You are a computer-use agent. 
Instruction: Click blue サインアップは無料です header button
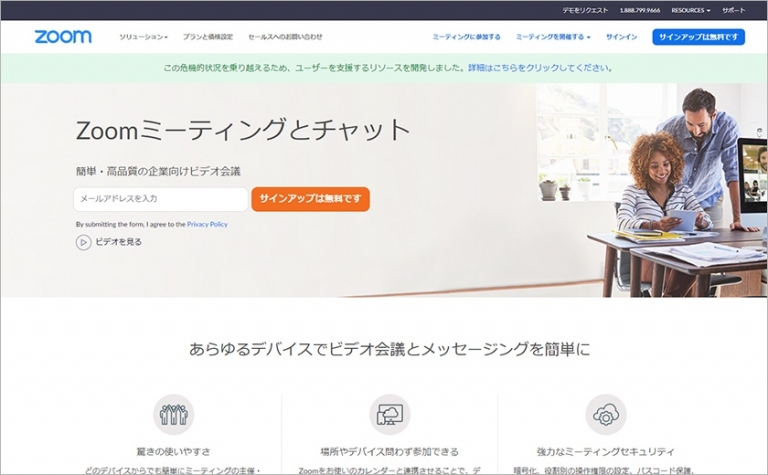tap(698, 37)
